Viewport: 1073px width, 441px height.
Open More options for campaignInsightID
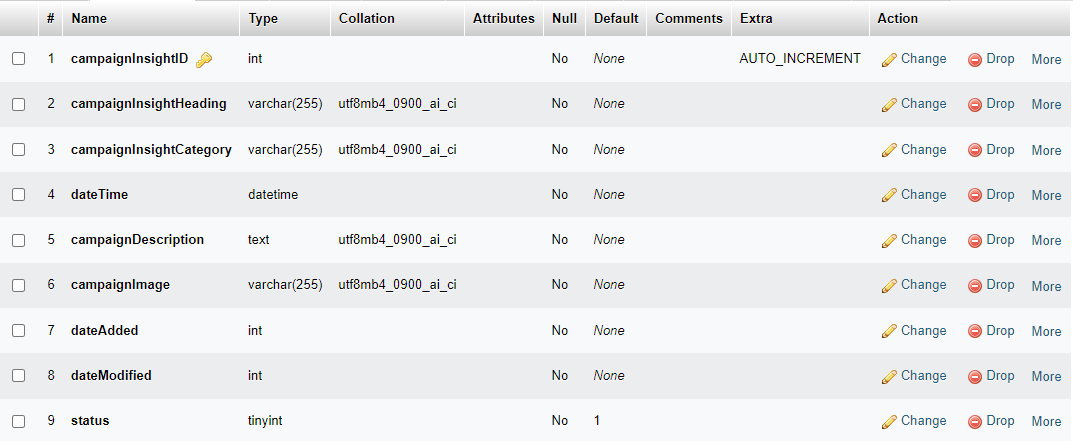[x=1046, y=59]
